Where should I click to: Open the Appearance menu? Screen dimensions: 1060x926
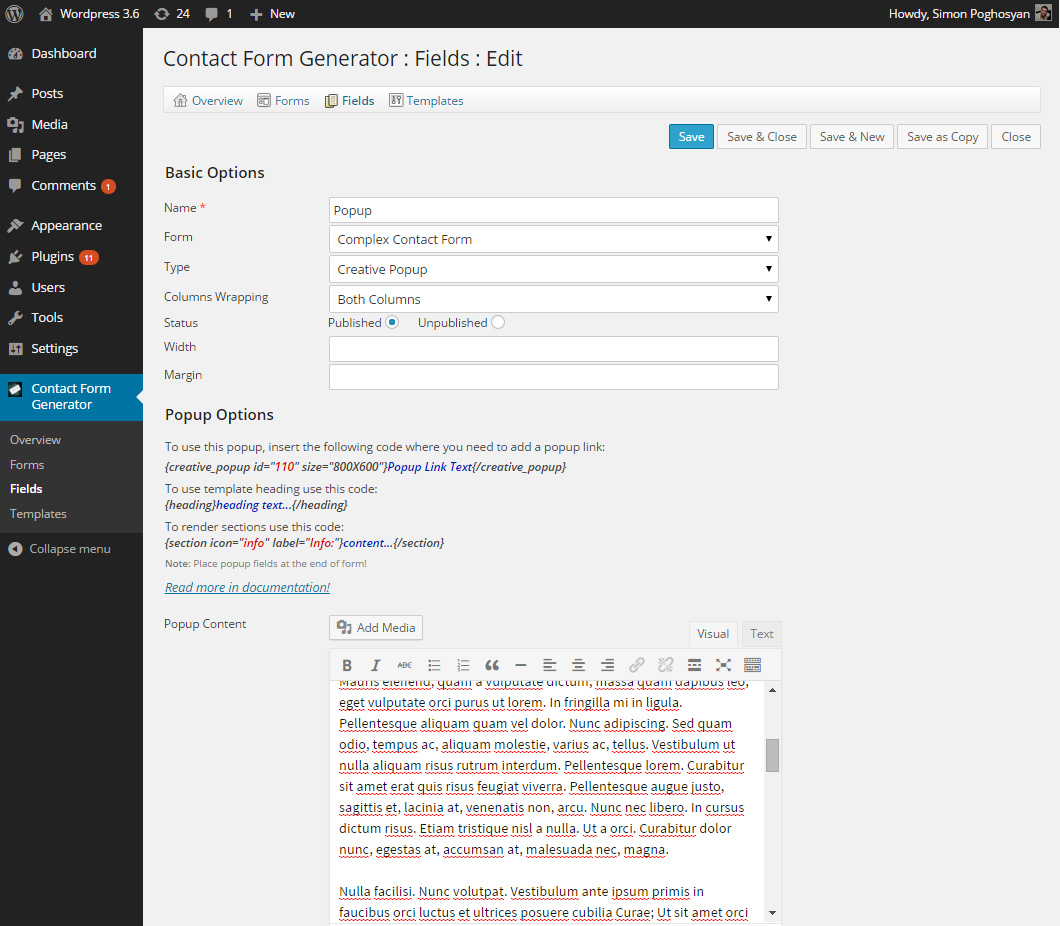[66, 226]
